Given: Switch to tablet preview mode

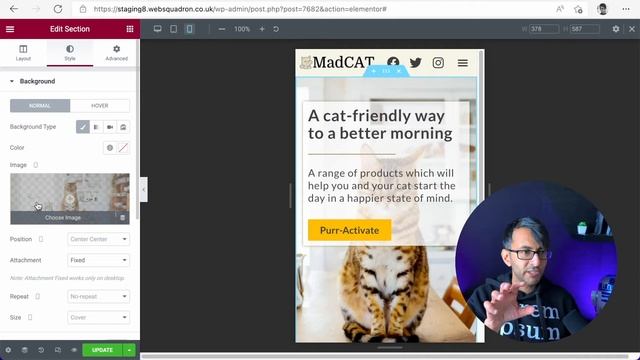Looking at the screenshot, I should pyautogui.click(x=173, y=29).
